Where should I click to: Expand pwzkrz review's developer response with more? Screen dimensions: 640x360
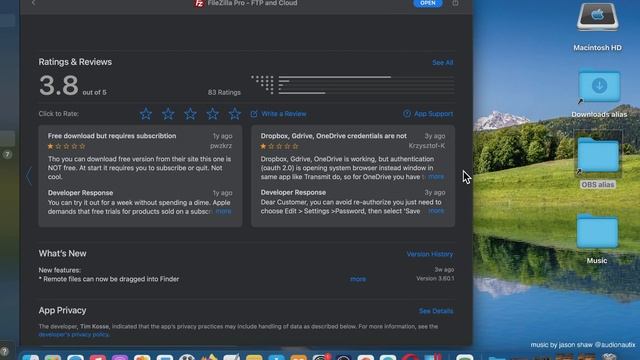(223, 211)
